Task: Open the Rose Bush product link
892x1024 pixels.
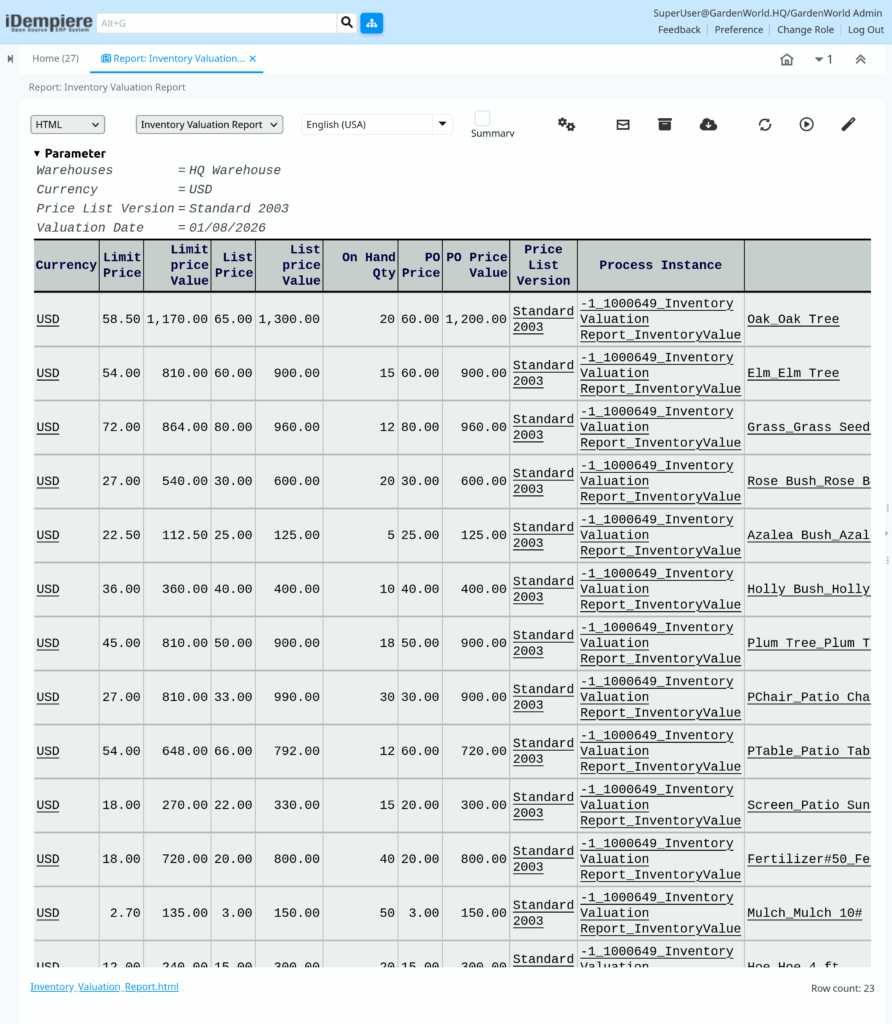Action: (808, 481)
